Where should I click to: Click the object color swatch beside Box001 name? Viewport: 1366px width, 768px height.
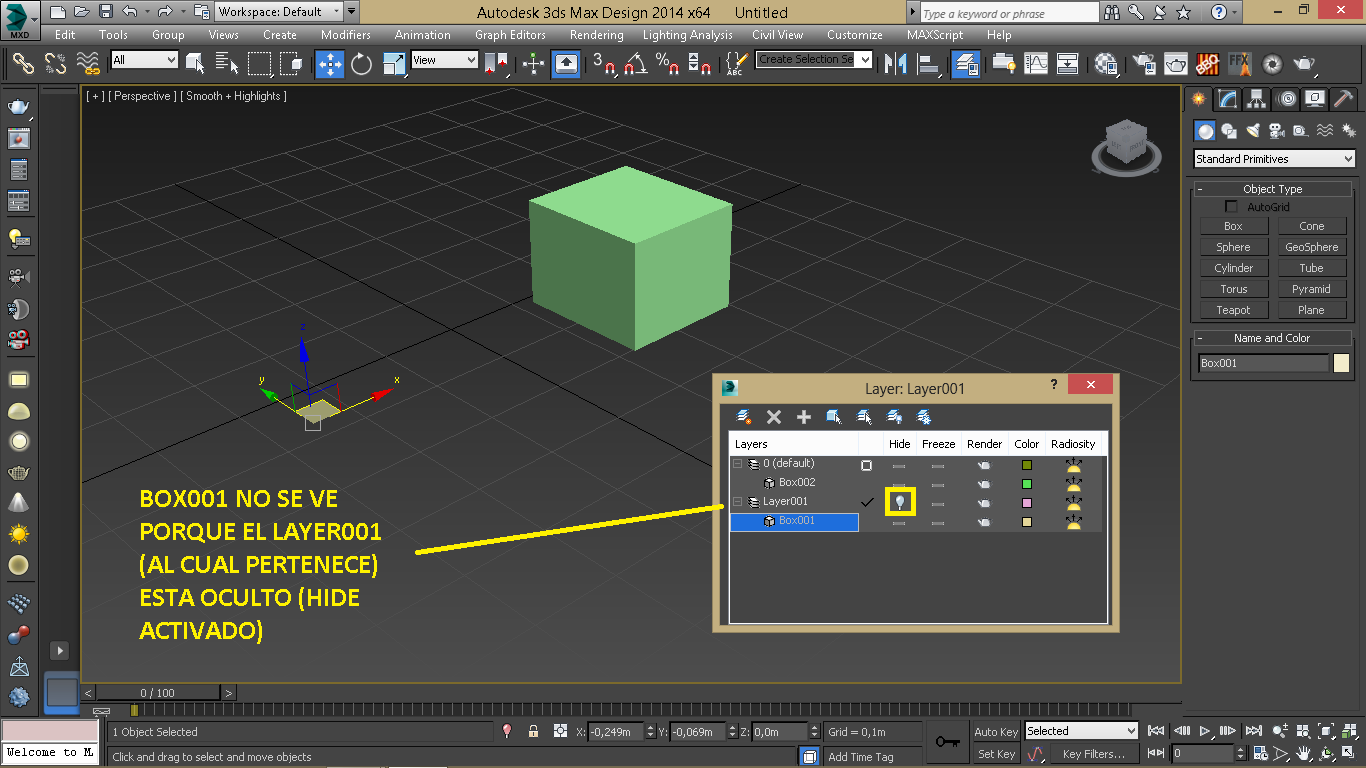(x=1342, y=363)
